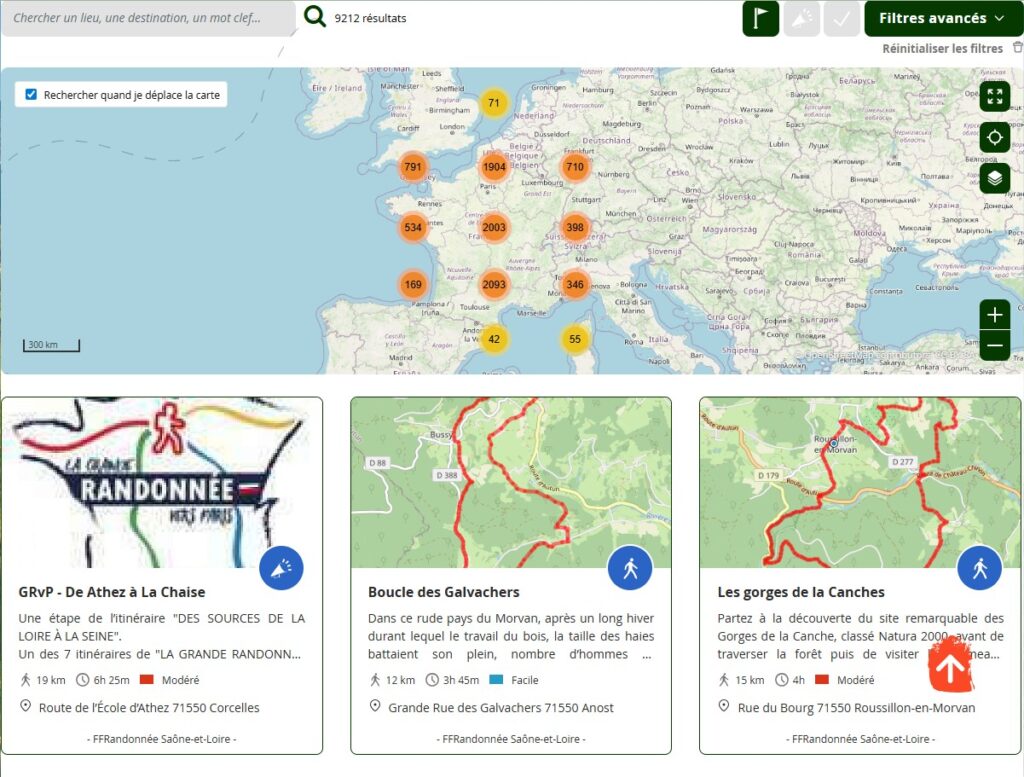Open the 2003 cluster marker in central France
The height and width of the screenshot is (777, 1024).
pos(494,227)
